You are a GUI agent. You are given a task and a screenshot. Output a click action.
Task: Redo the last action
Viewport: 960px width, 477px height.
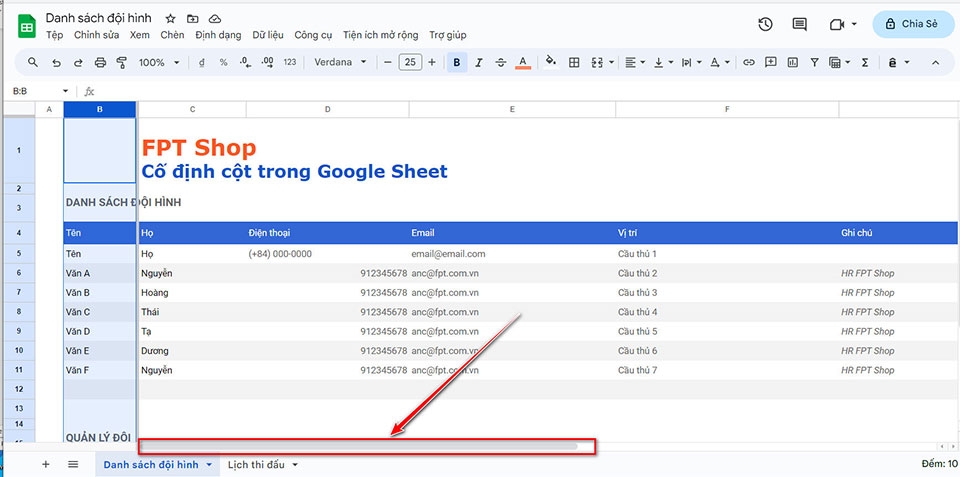click(x=78, y=62)
